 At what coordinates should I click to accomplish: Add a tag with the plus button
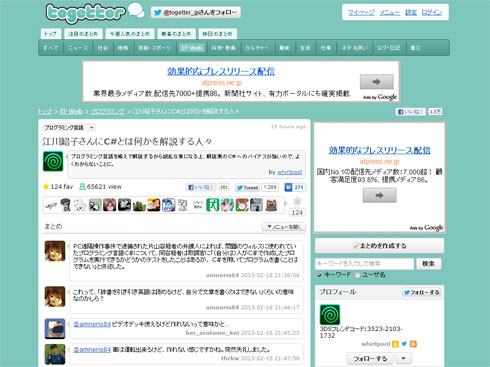(92, 127)
